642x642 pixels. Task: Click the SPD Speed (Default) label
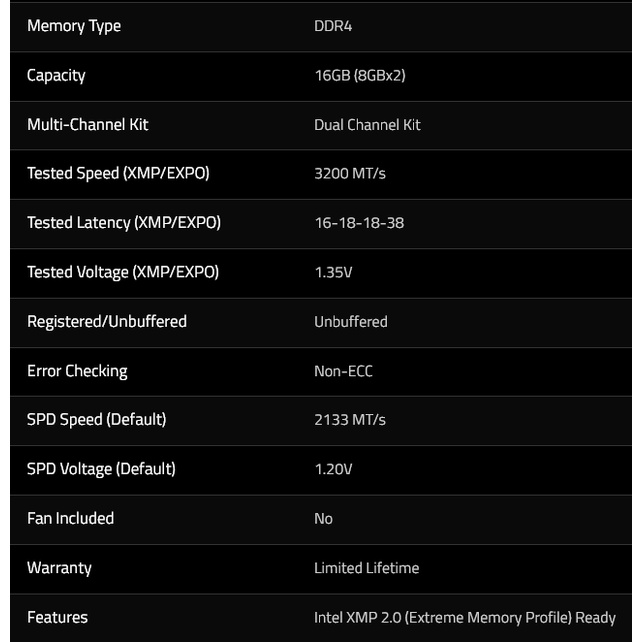[x=97, y=419]
